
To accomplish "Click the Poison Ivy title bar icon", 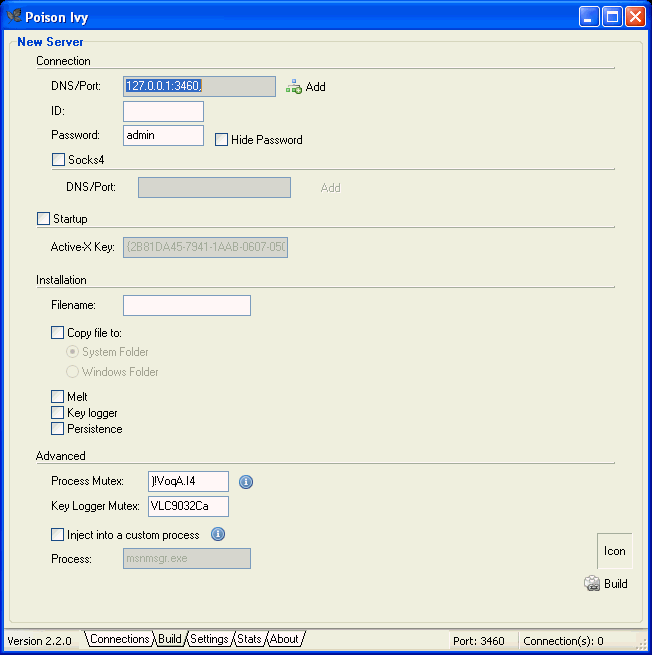I will (x=15, y=15).
